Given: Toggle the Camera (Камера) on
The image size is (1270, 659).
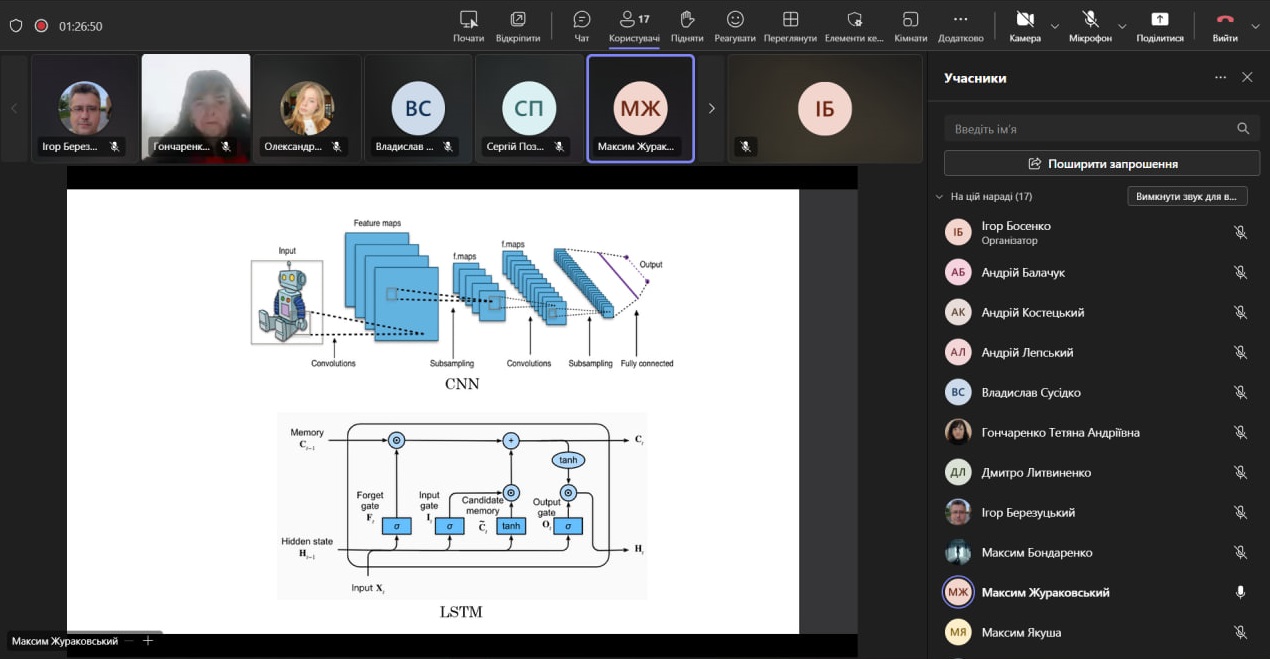Looking at the screenshot, I should point(1024,20).
